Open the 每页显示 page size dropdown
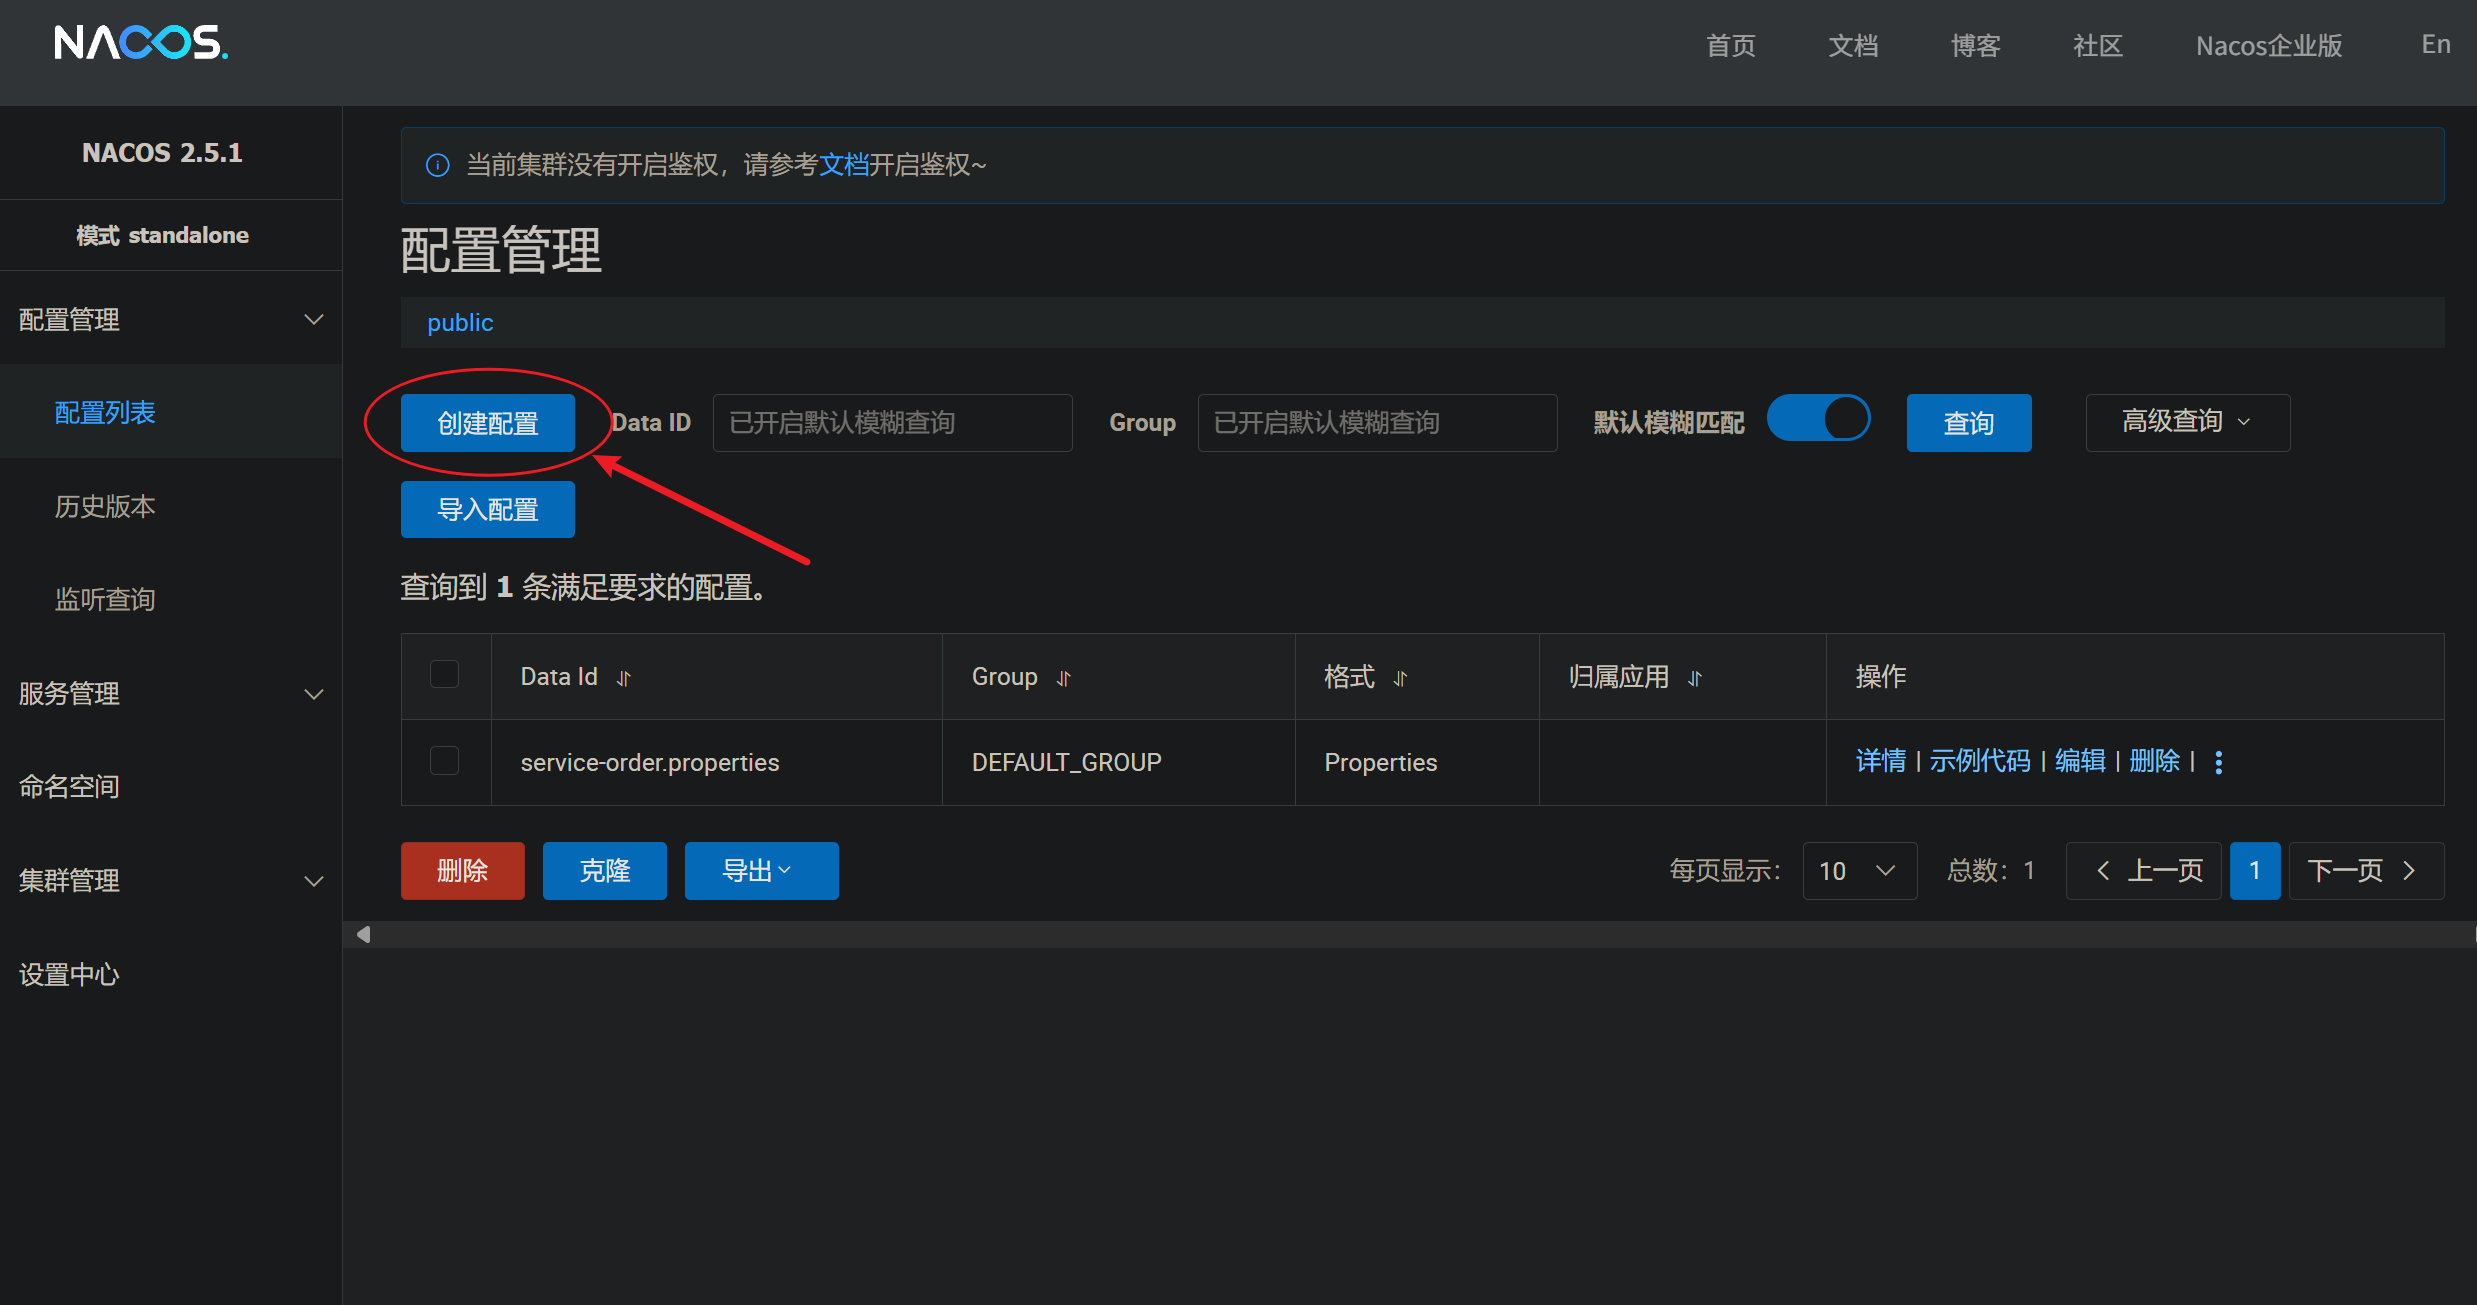The height and width of the screenshot is (1305, 2477). (1859, 871)
